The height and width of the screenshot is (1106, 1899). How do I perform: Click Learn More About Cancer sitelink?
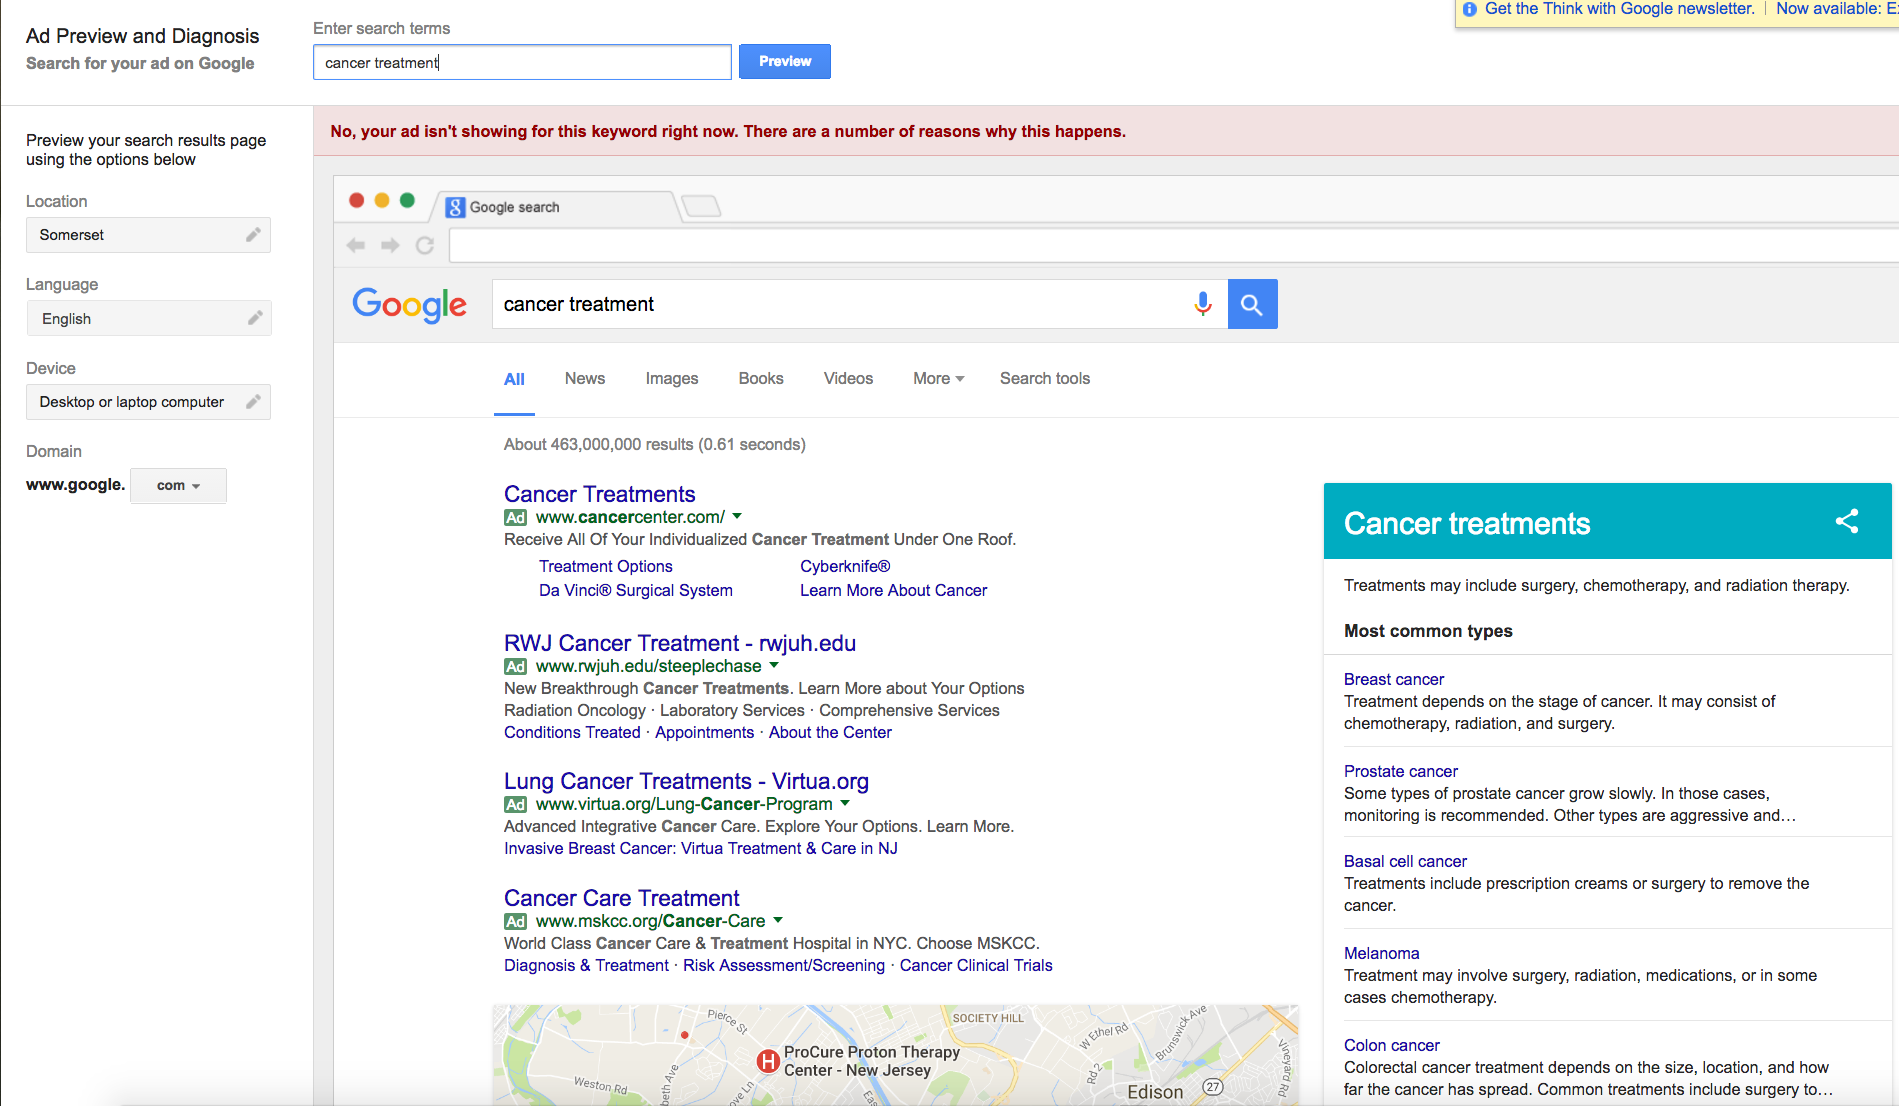tap(894, 591)
